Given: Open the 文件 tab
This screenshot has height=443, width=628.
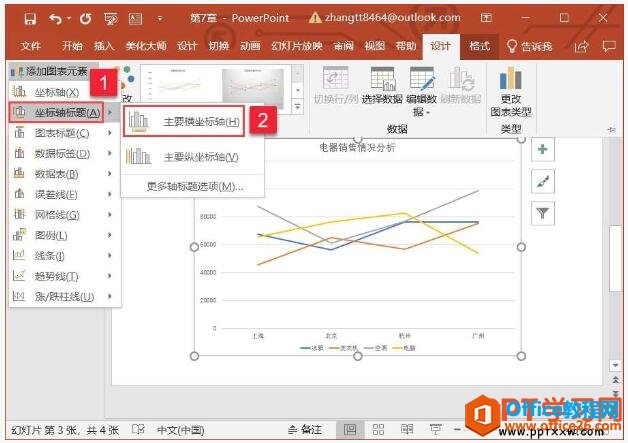Looking at the screenshot, I should [x=31, y=46].
